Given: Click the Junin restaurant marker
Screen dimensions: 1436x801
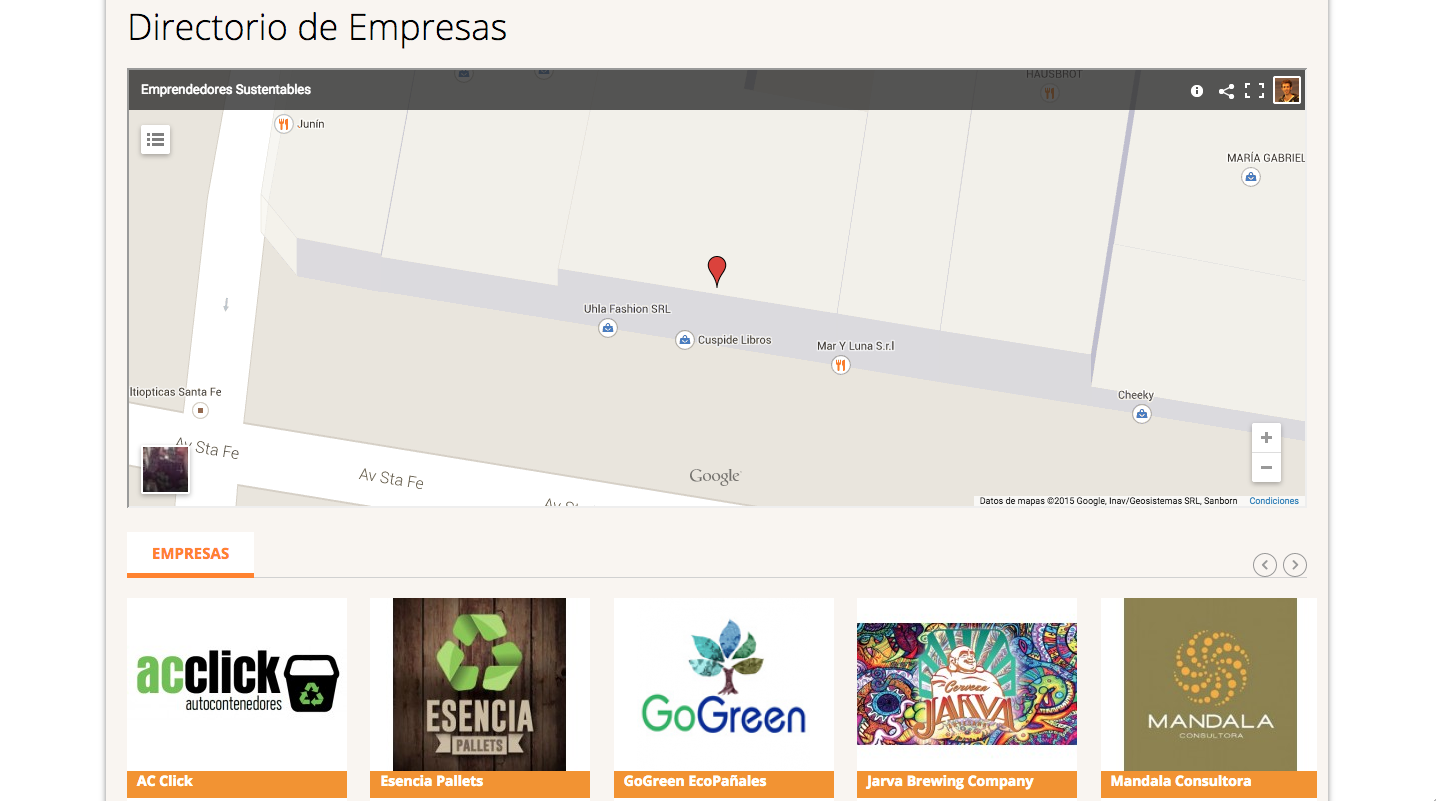Looking at the screenshot, I should [x=284, y=124].
